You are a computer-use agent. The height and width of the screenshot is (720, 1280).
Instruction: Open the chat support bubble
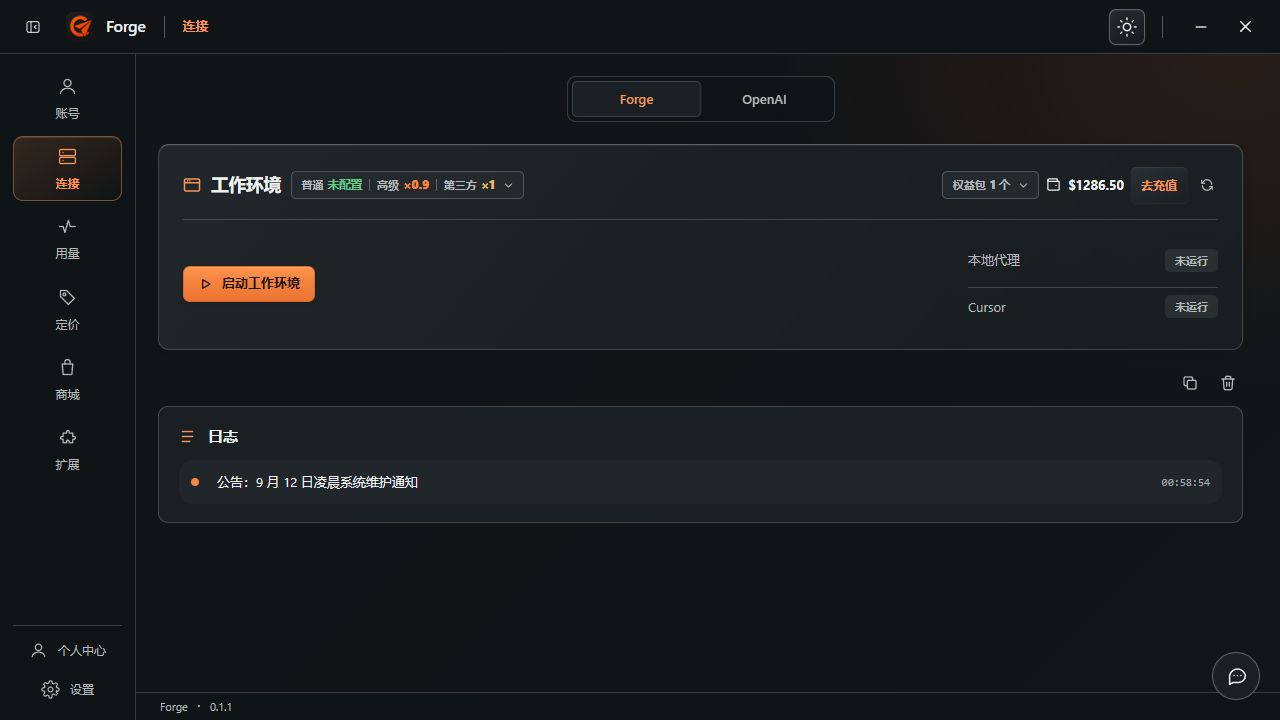1236,676
